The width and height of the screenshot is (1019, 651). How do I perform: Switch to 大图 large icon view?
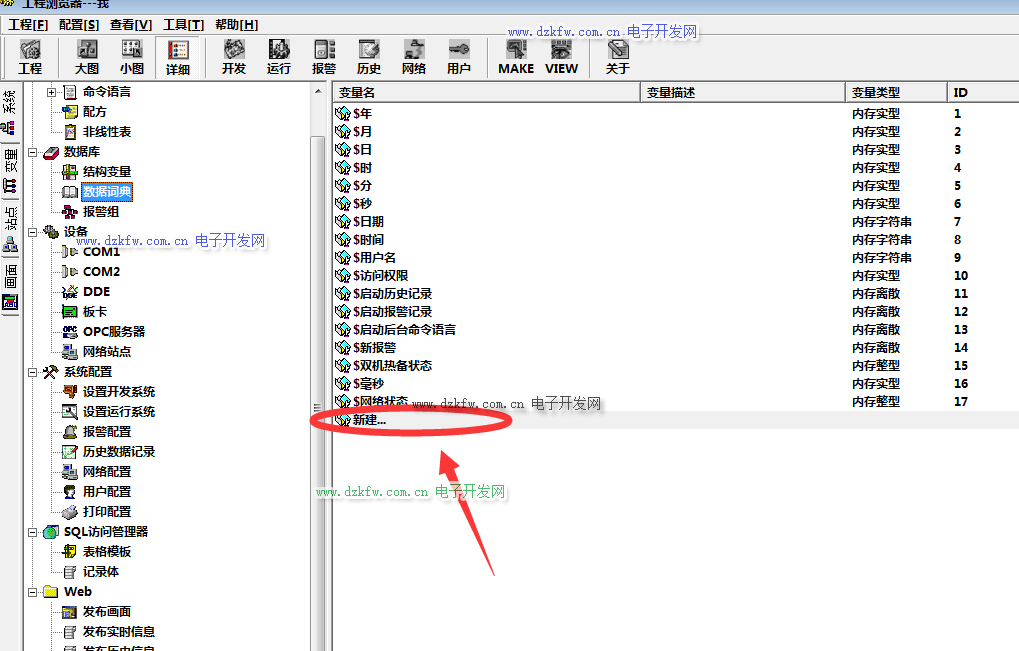click(x=87, y=57)
